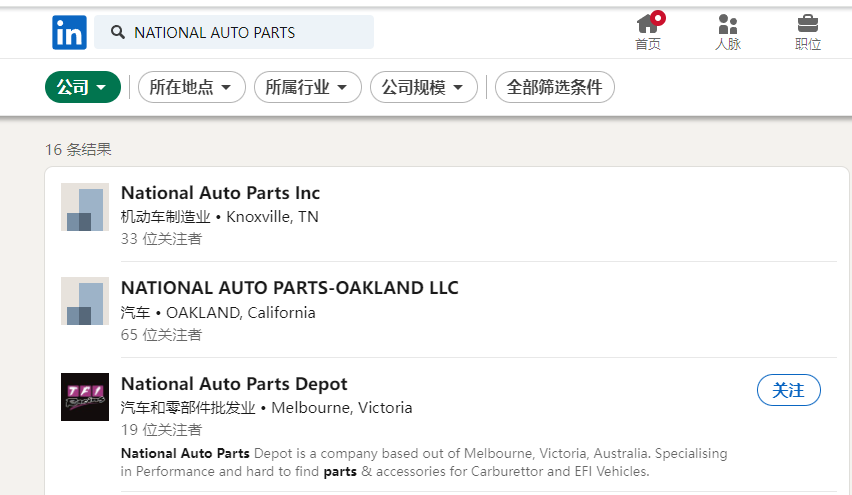Click '33 位关注者' follower count
Viewport: 852px width, 495px height.
click(x=161, y=239)
